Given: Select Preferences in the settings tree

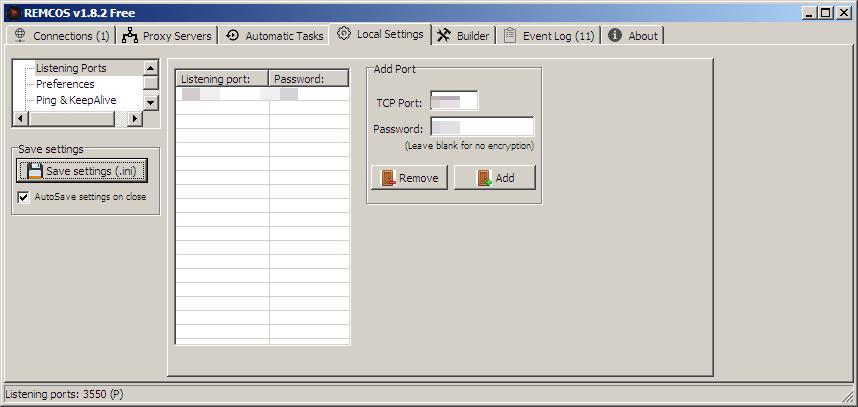Looking at the screenshot, I should click(x=65, y=84).
